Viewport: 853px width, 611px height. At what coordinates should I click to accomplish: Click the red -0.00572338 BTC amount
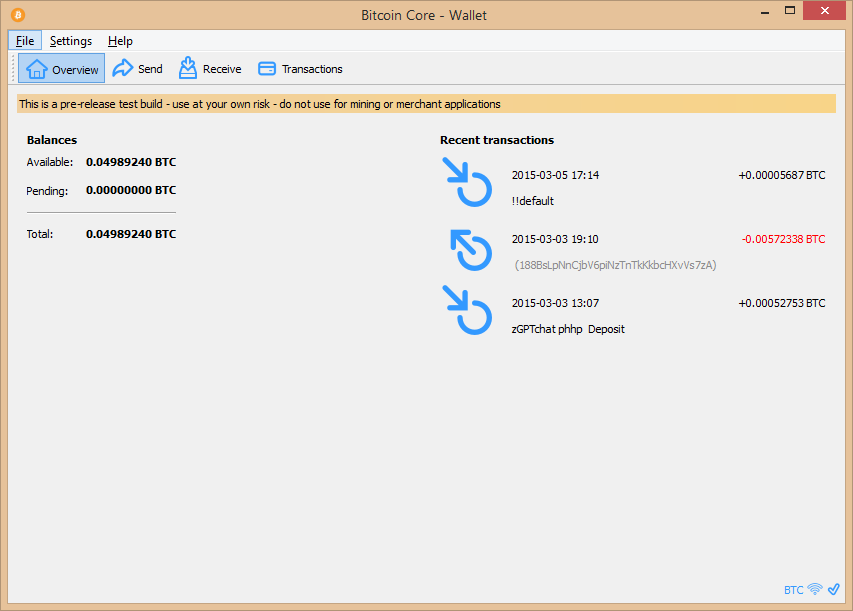tap(783, 239)
